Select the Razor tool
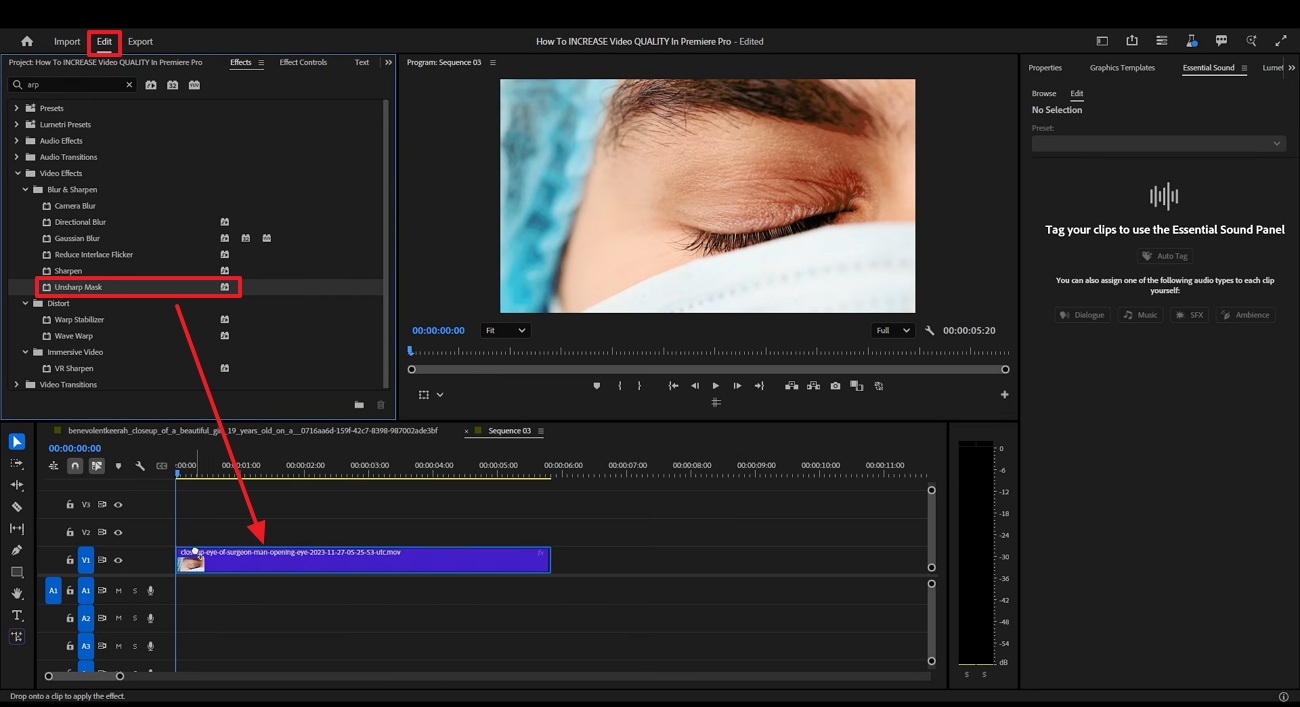Image resolution: width=1300 pixels, height=707 pixels. tap(17, 507)
